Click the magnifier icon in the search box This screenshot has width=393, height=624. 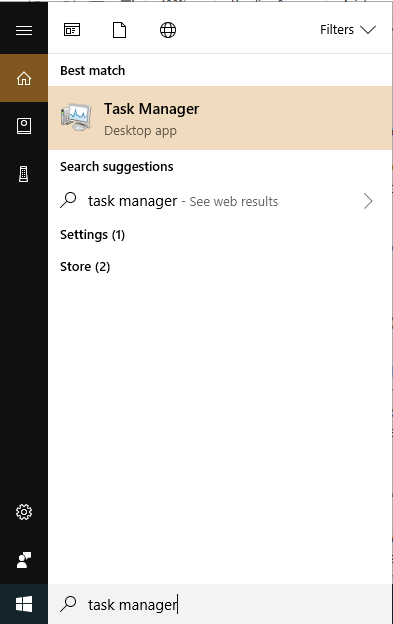tap(68, 603)
